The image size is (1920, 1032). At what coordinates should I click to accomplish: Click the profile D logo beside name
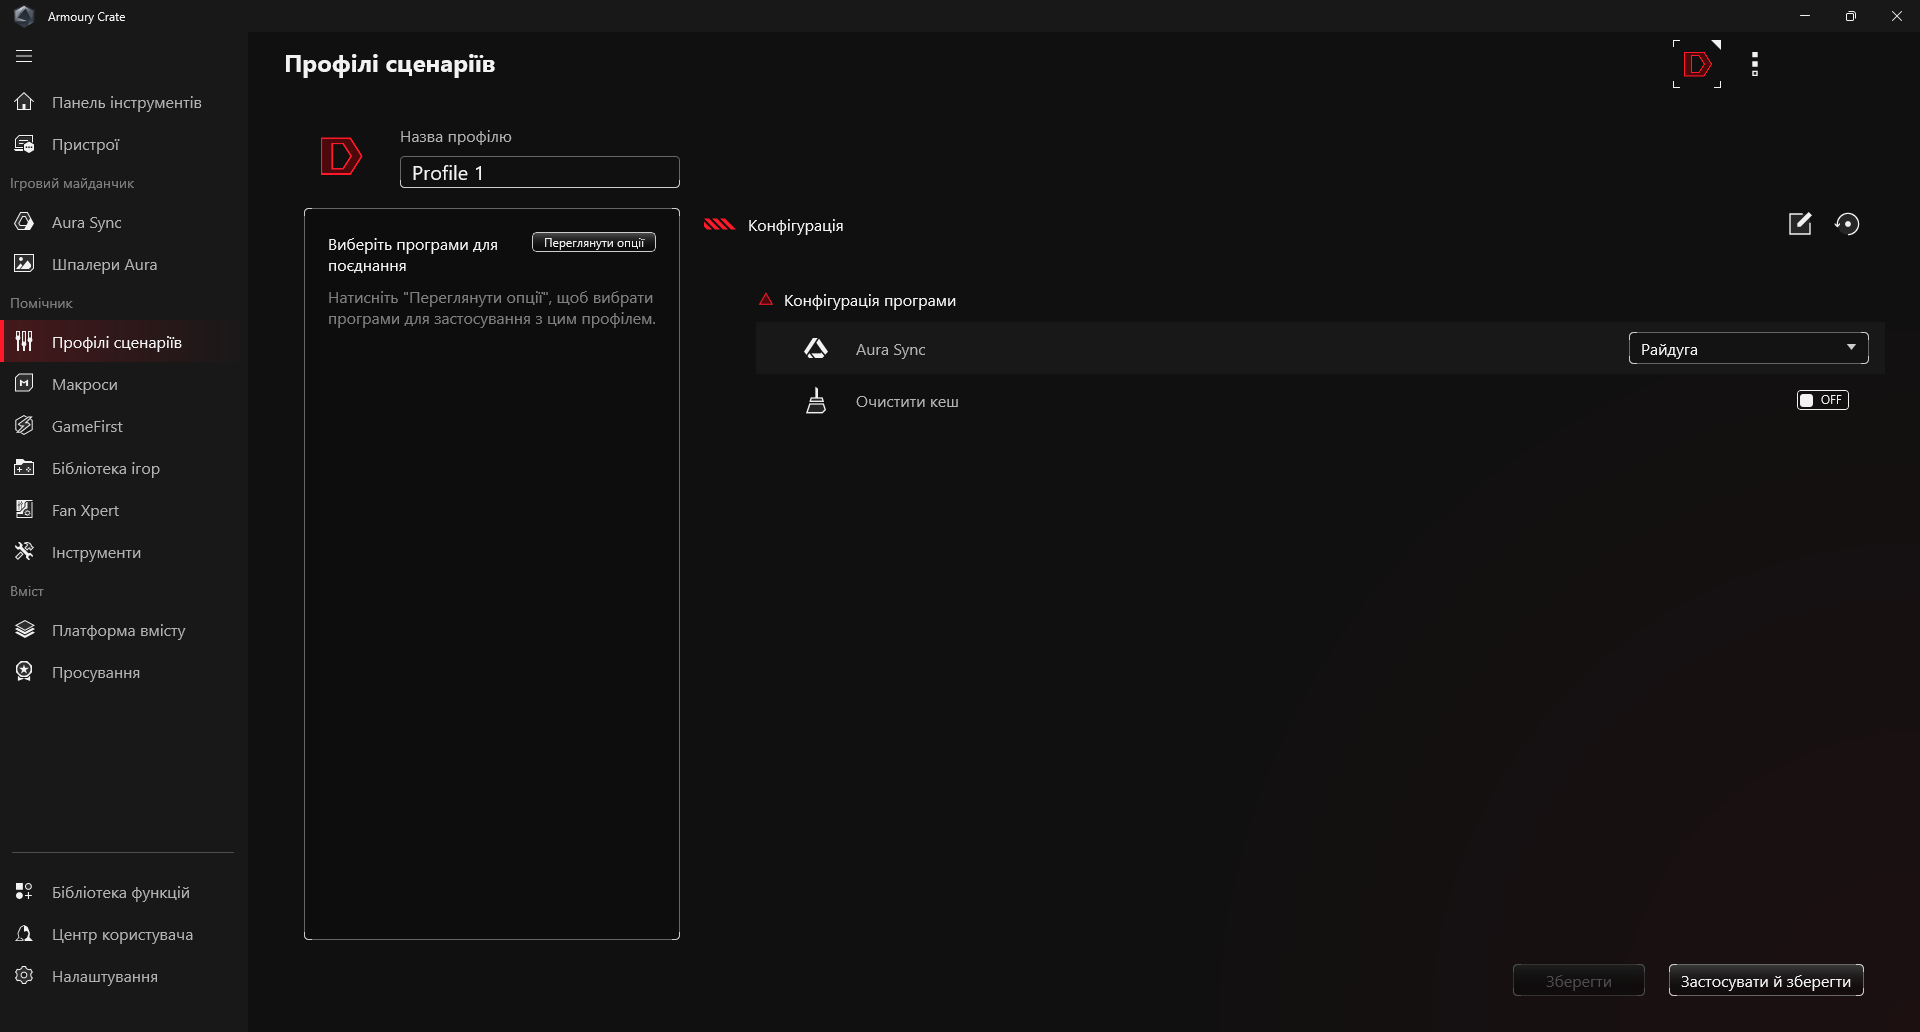[x=340, y=156]
